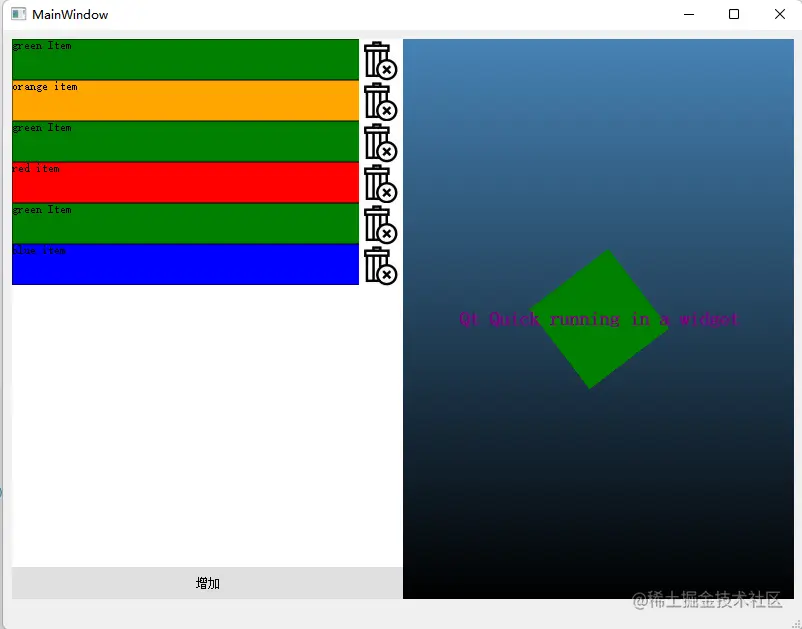Click the 'Qt Quick running in a widget' text
The height and width of the screenshot is (629, 802).
599,319
